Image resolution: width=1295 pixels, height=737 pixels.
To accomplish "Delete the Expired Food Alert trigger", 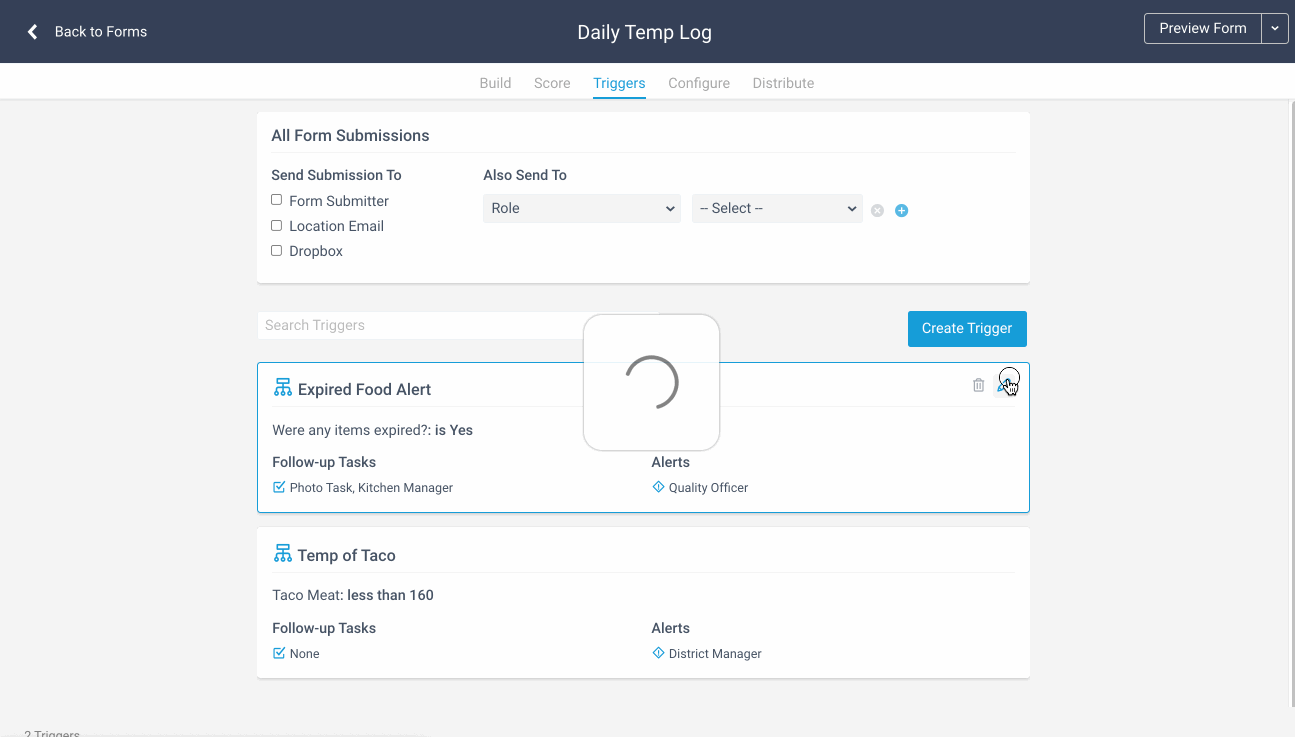I will click(x=978, y=385).
